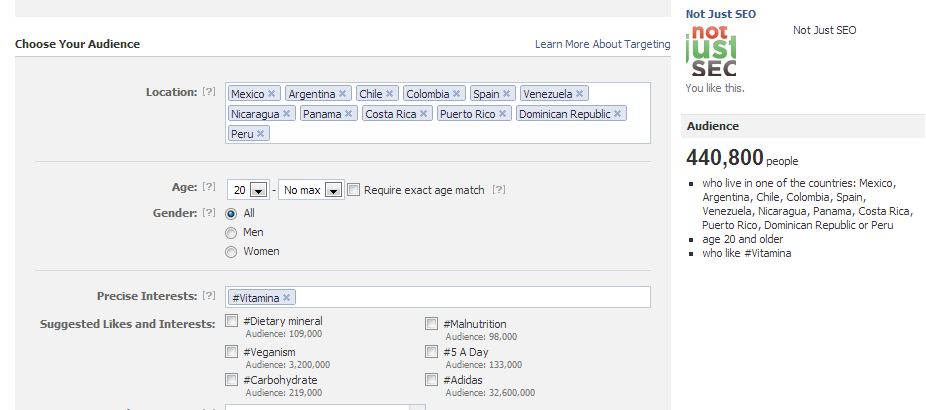The width and height of the screenshot is (926, 410).
Task: Click the Not Just SEO logo thumbnail
Action: click(x=711, y=53)
